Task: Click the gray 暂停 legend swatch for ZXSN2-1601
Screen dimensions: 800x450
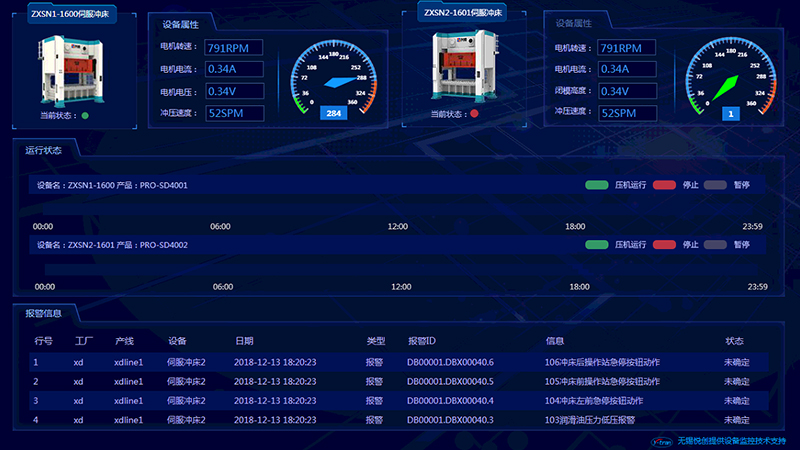Action: coord(715,245)
